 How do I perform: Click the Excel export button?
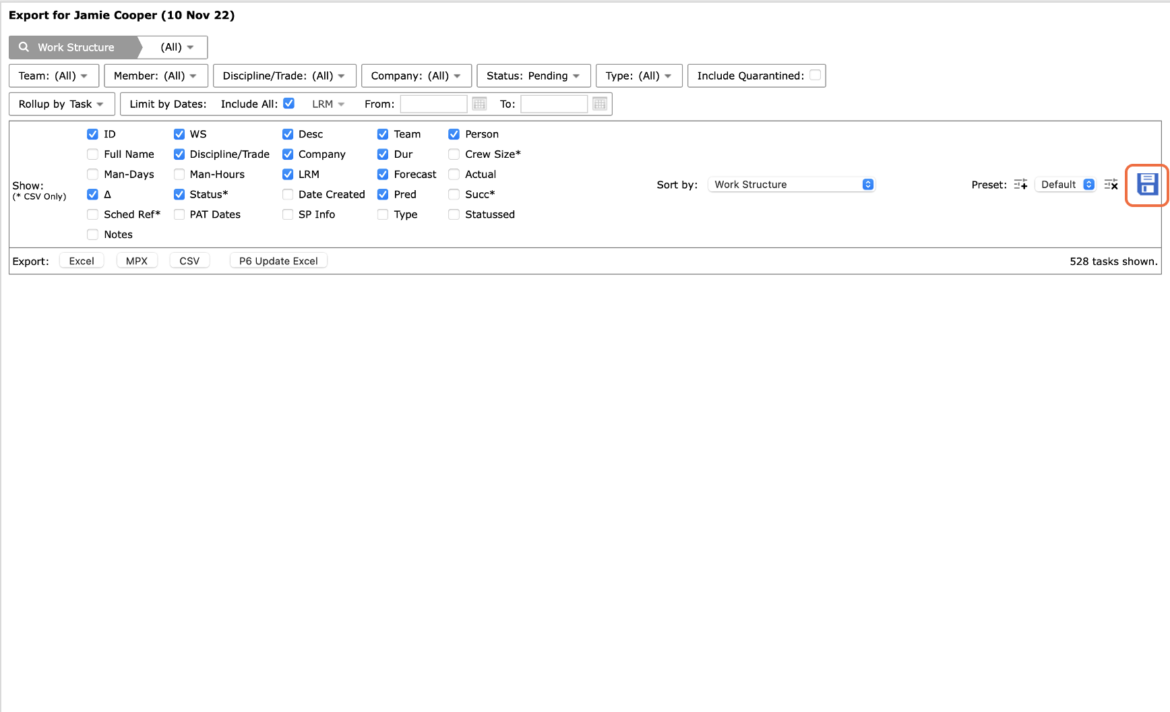(x=81, y=261)
